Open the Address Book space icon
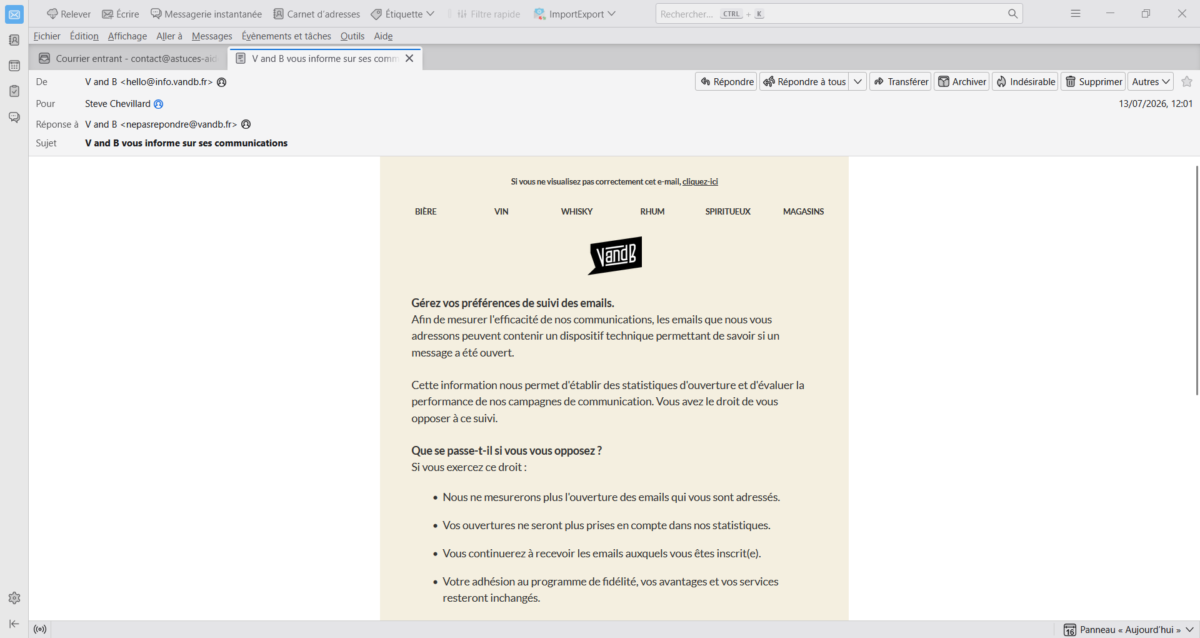 coord(14,40)
